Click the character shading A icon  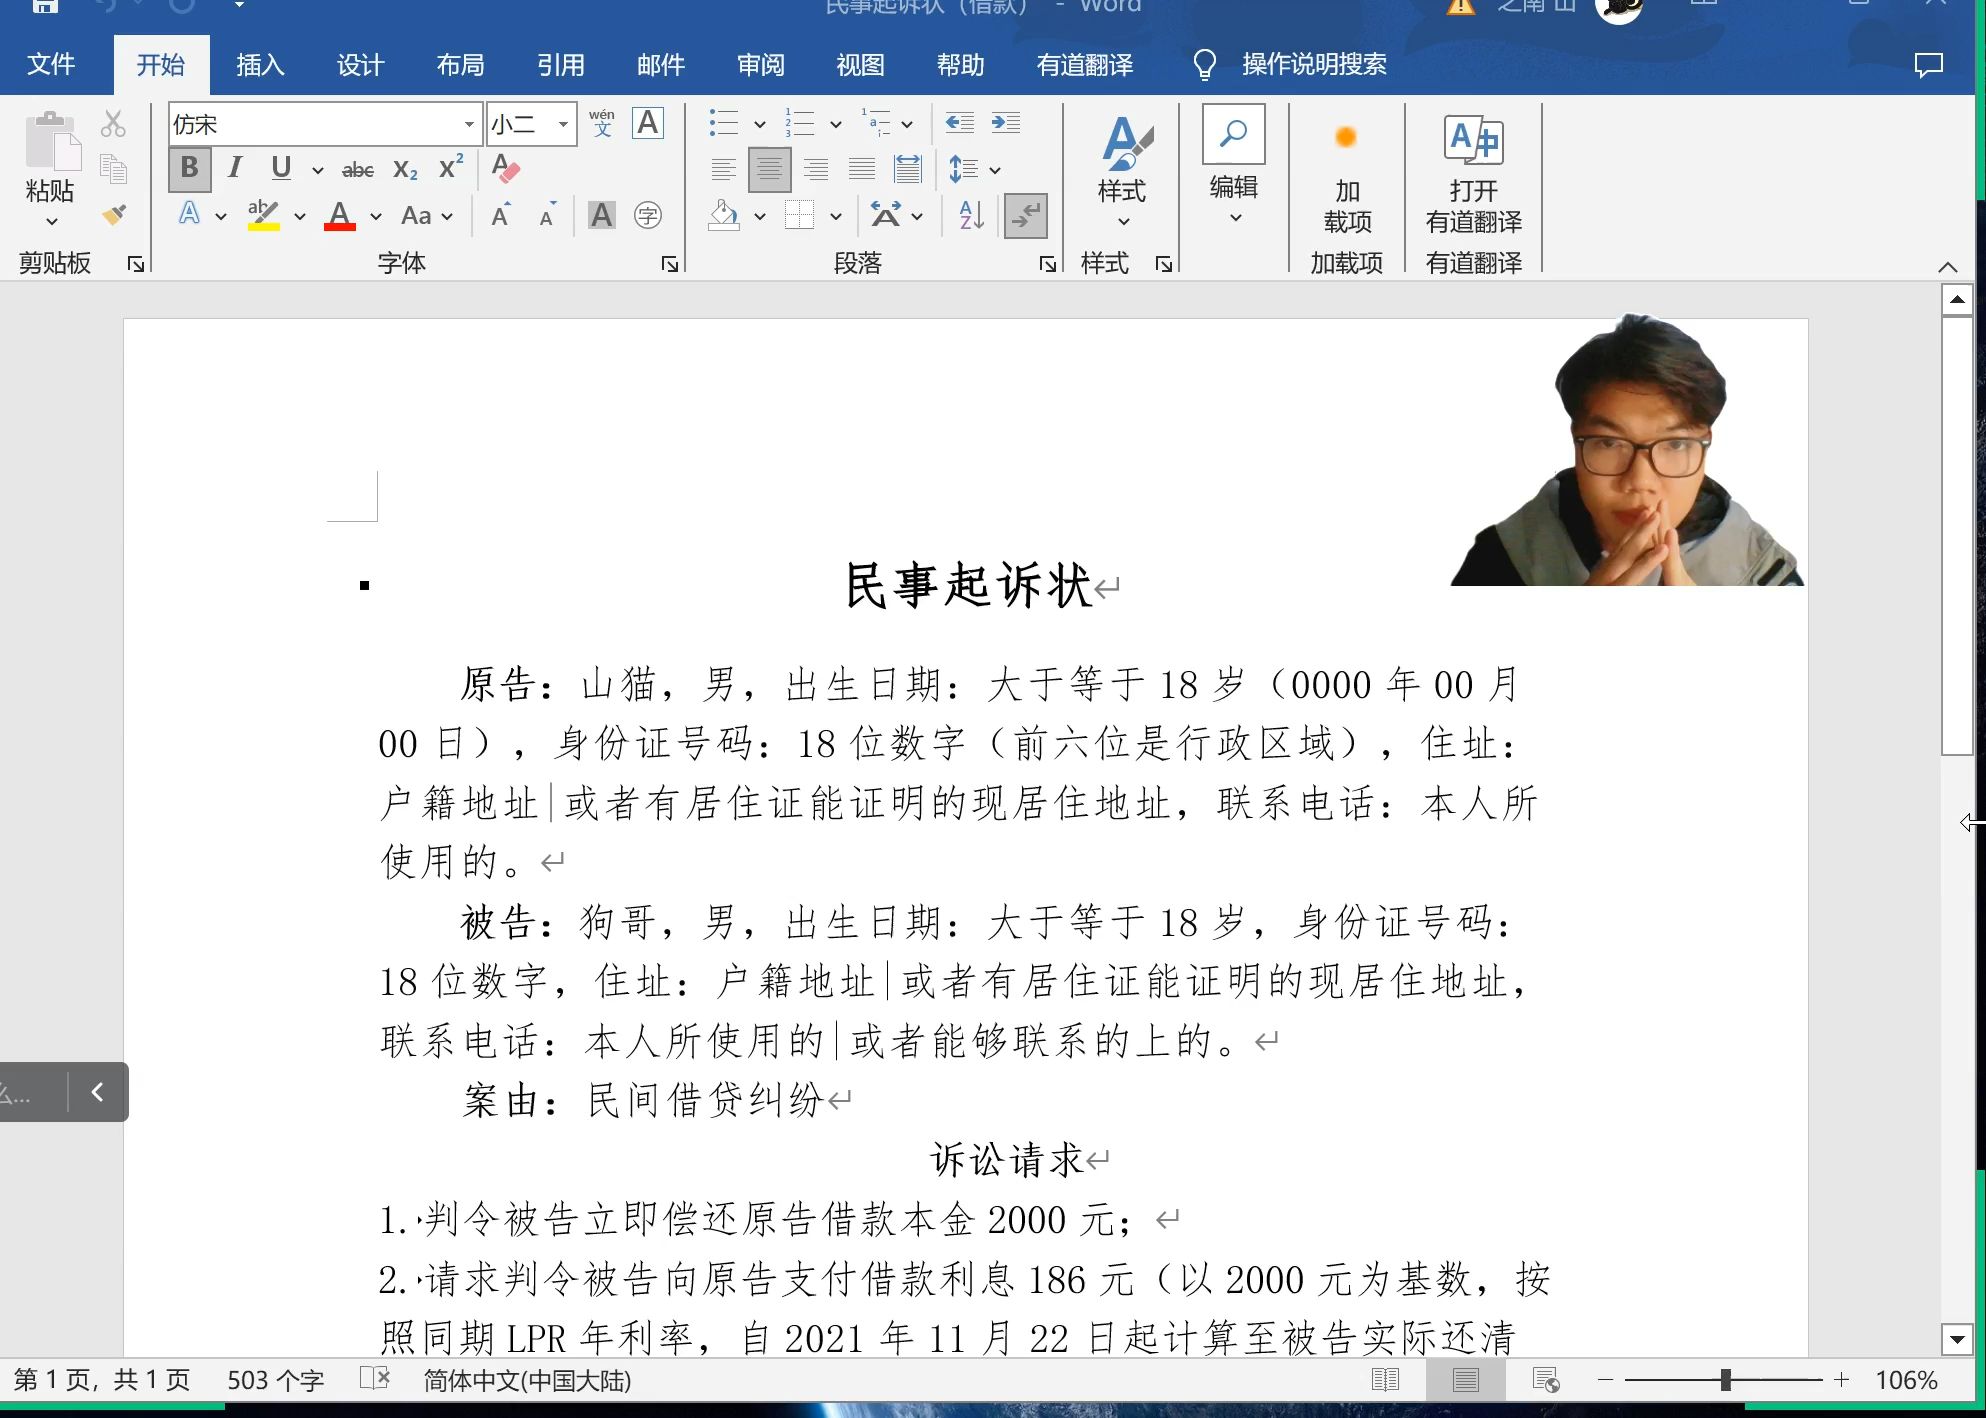[x=602, y=214]
